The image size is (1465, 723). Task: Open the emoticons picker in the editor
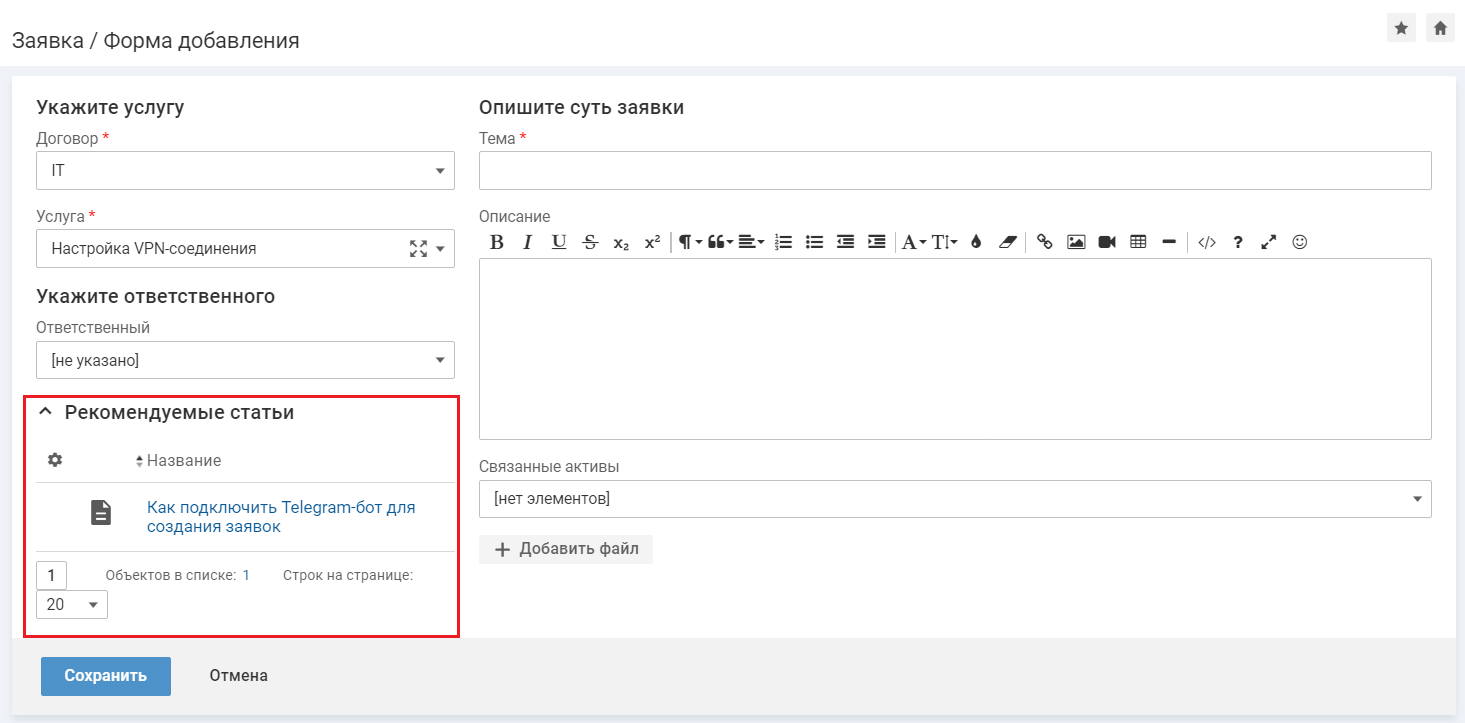click(x=1300, y=242)
